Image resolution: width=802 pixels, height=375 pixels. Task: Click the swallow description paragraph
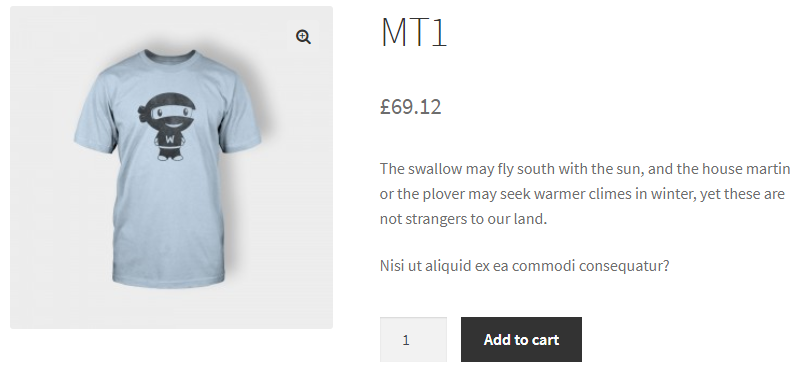[585, 194]
